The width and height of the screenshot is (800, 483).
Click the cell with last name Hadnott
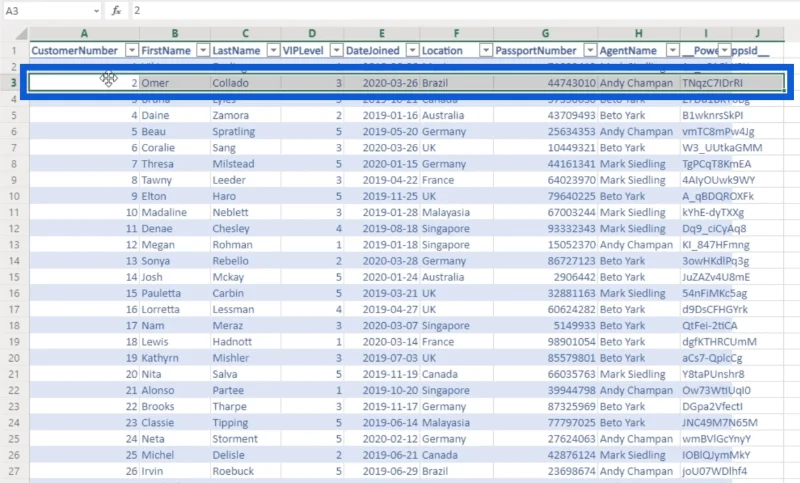click(245, 342)
